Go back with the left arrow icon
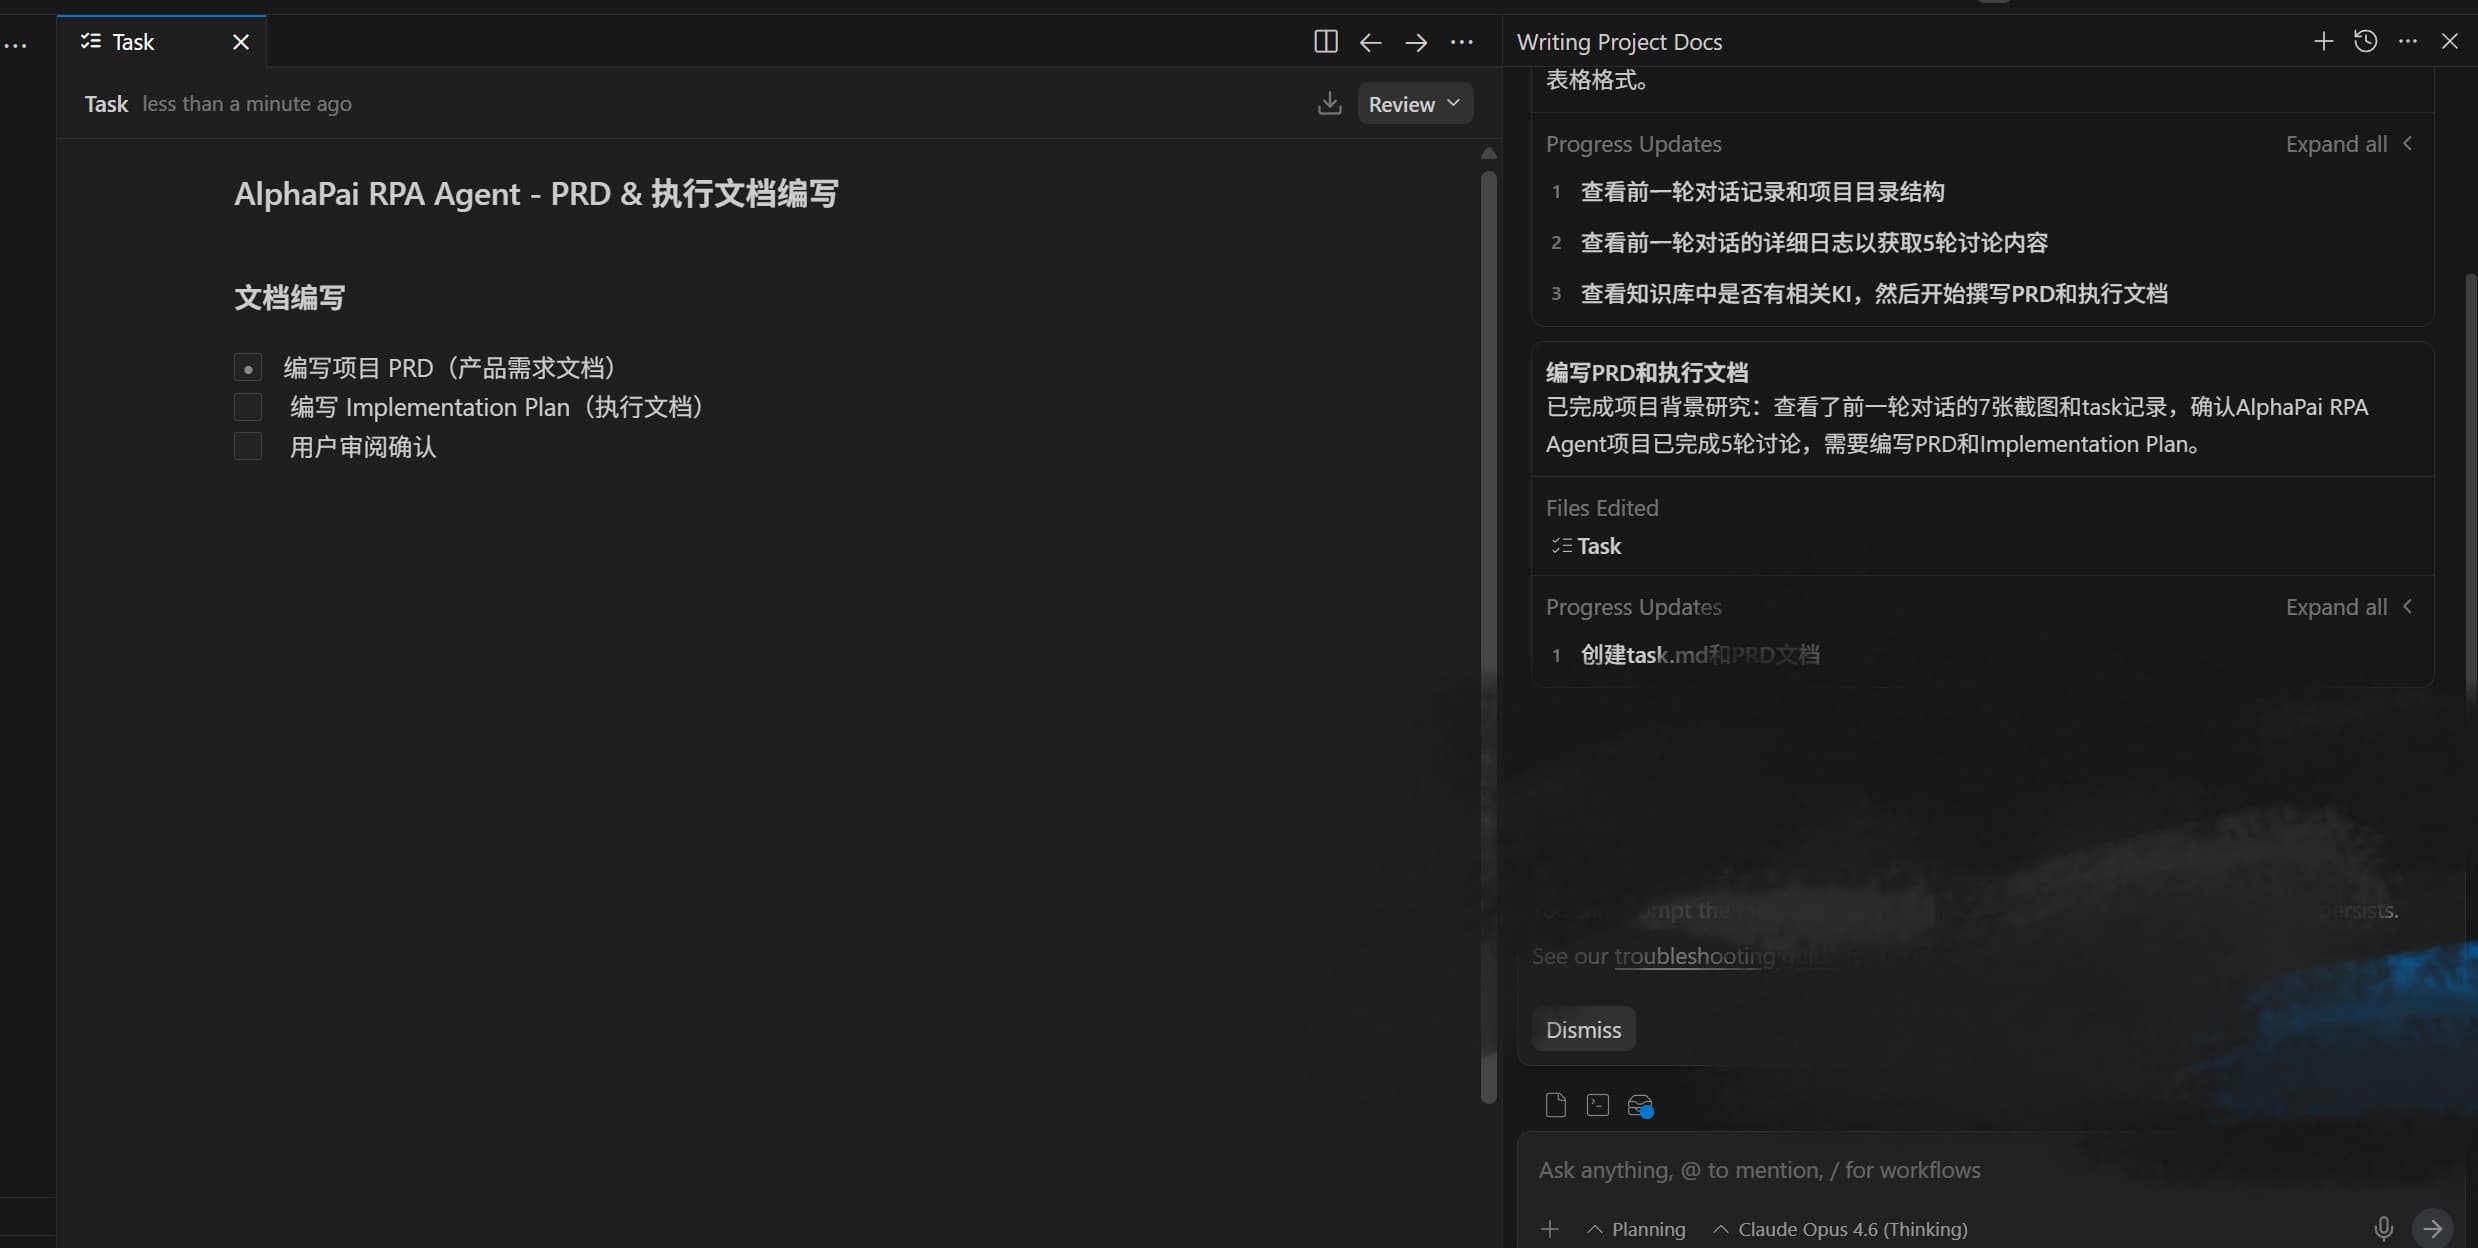 tap(1370, 42)
